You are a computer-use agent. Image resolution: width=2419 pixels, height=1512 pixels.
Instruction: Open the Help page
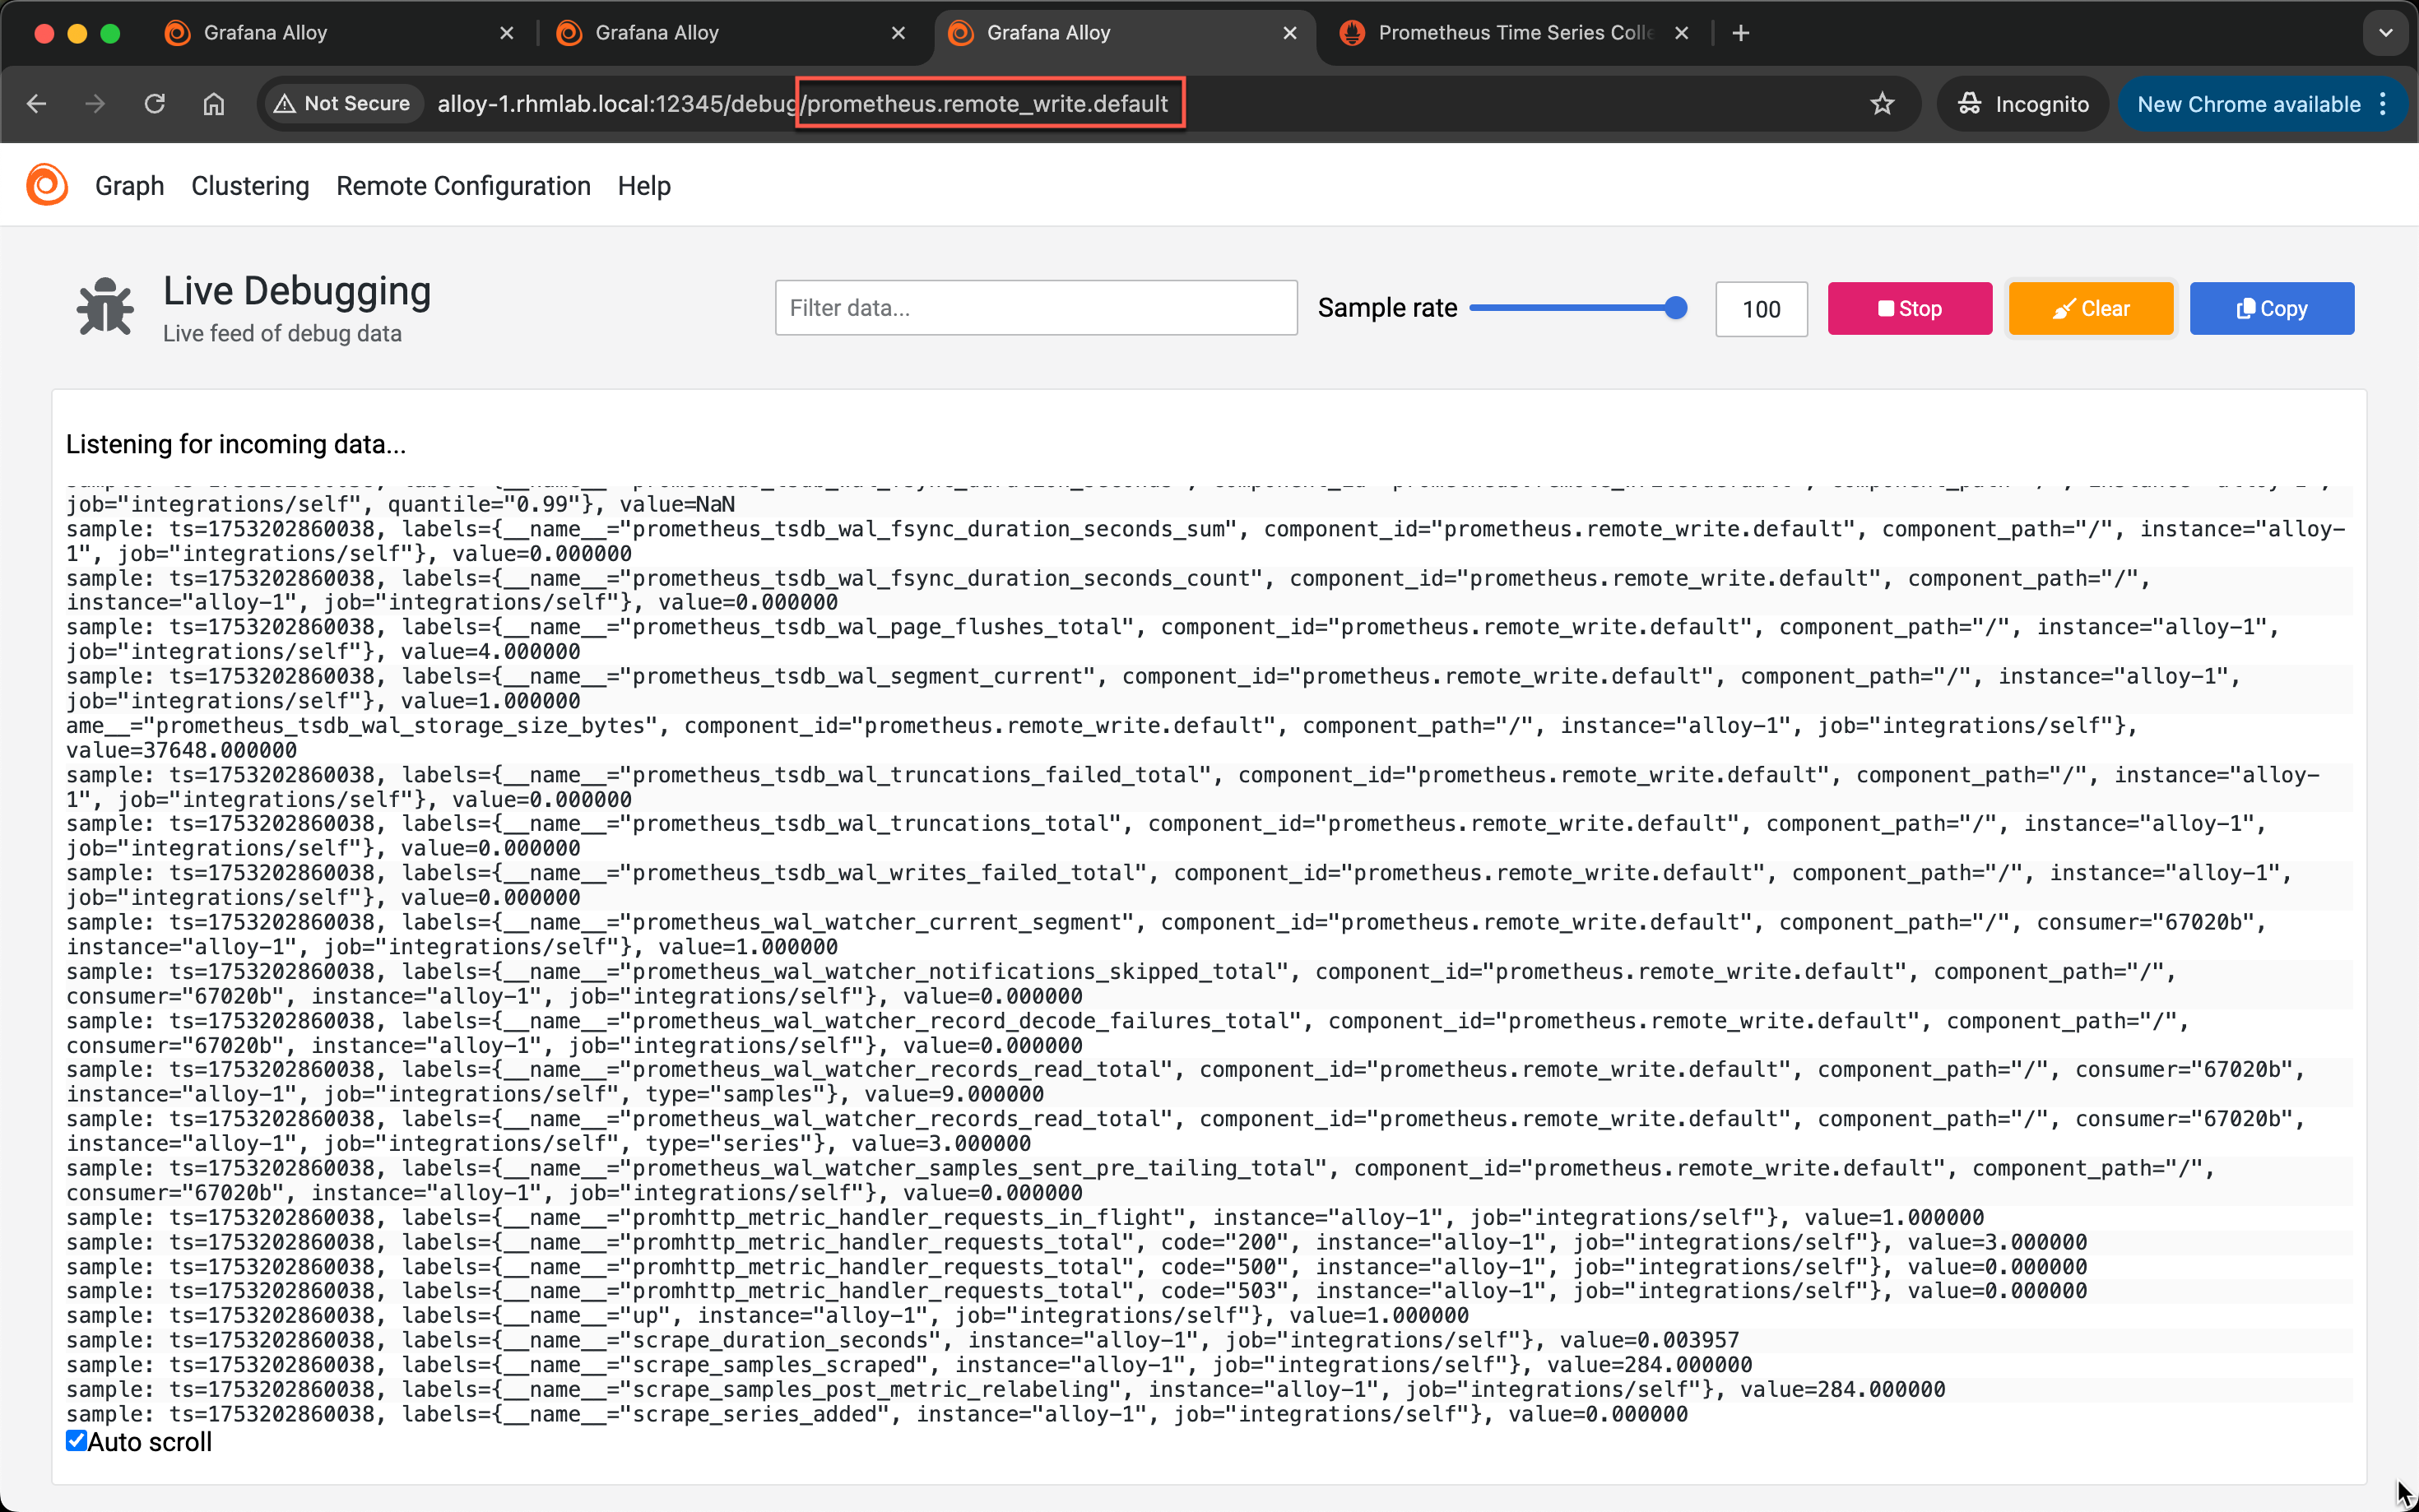click(x=644, y=186)
